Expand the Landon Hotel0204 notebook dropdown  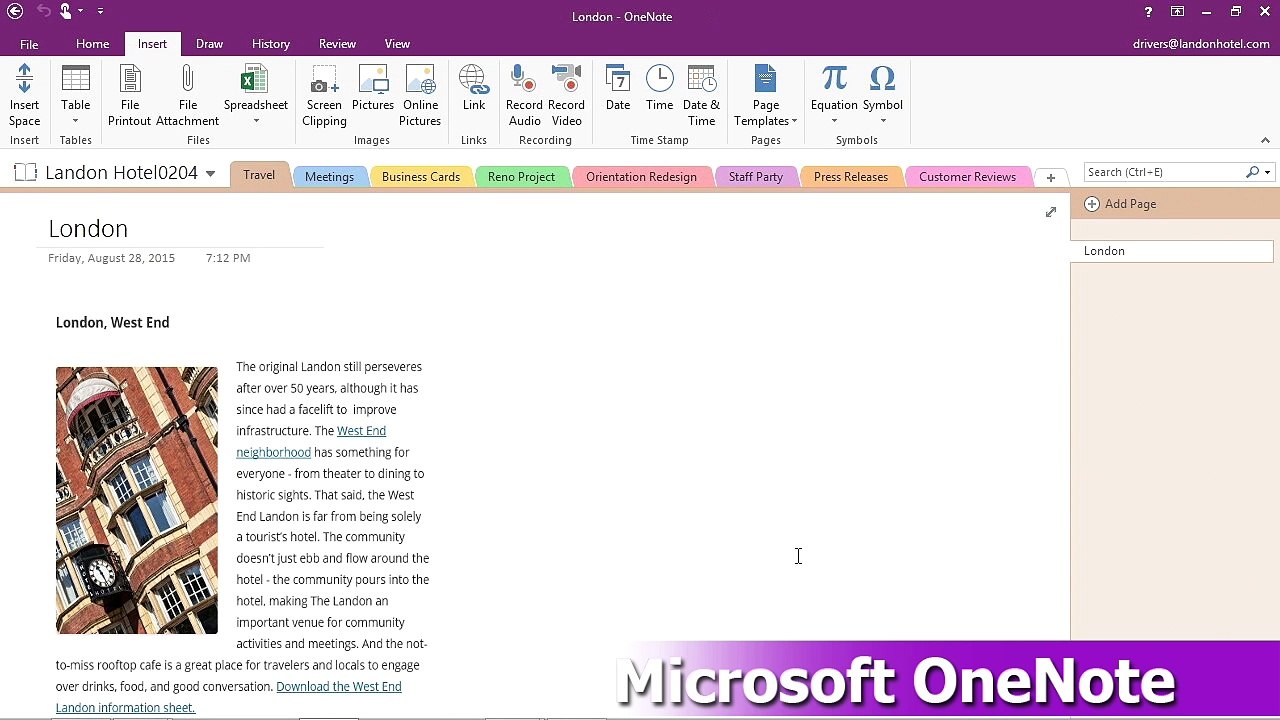[x=210, y=174]
